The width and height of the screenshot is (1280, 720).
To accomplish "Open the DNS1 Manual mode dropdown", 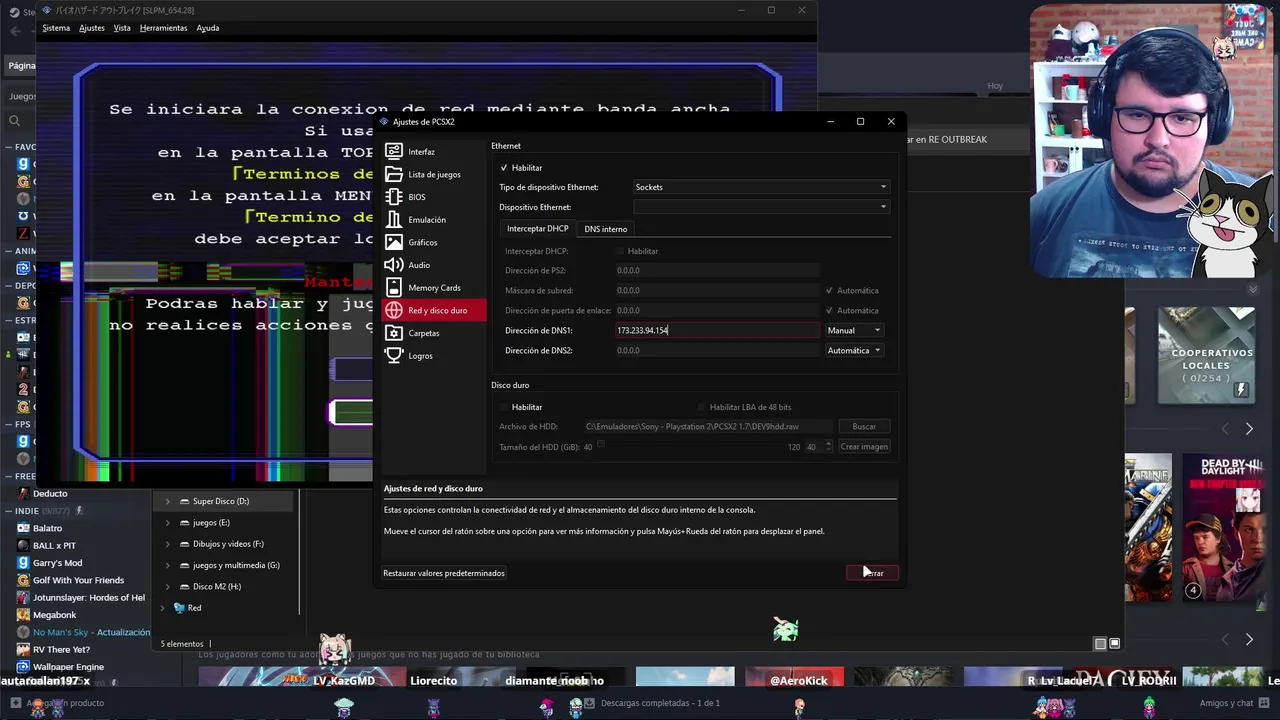I will click(x=854, y=330).
